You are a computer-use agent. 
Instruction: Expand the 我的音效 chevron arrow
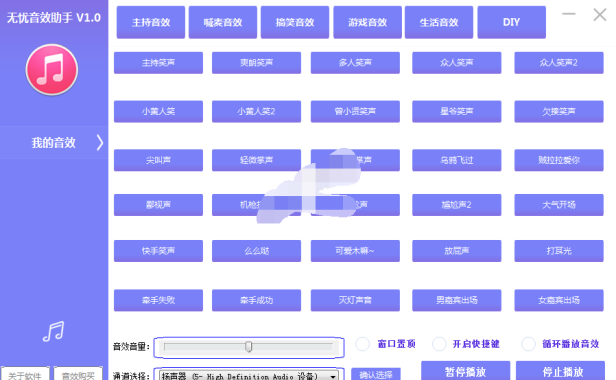(100, 143)
